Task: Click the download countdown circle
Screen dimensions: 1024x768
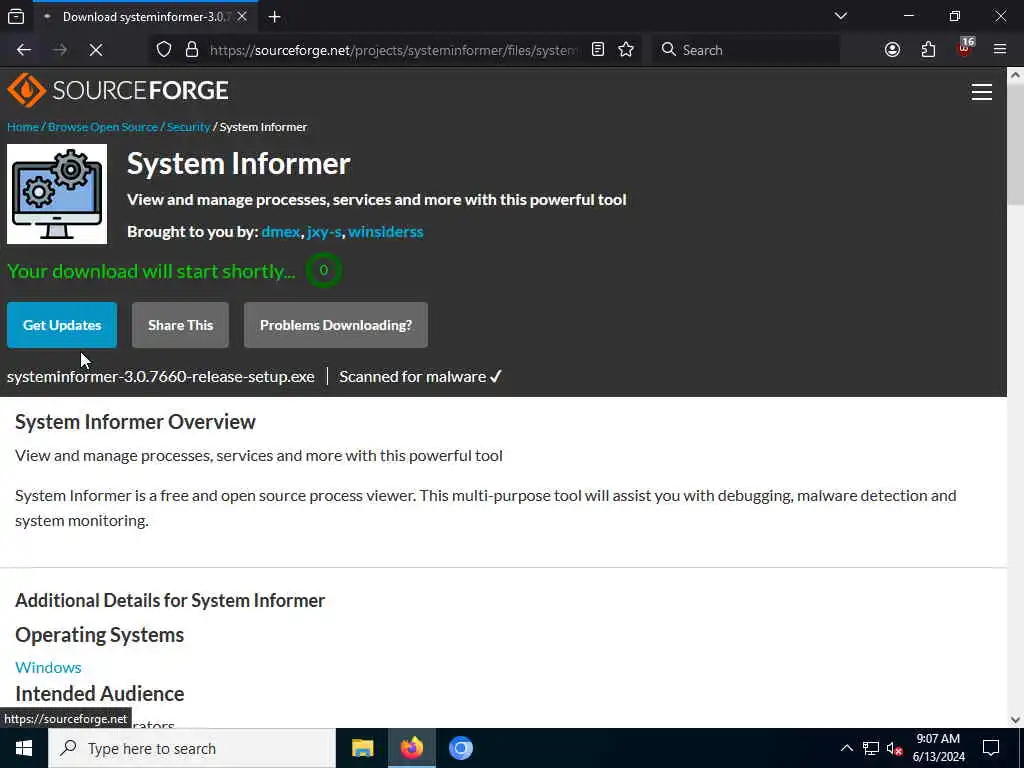Action: click(323, 270)
